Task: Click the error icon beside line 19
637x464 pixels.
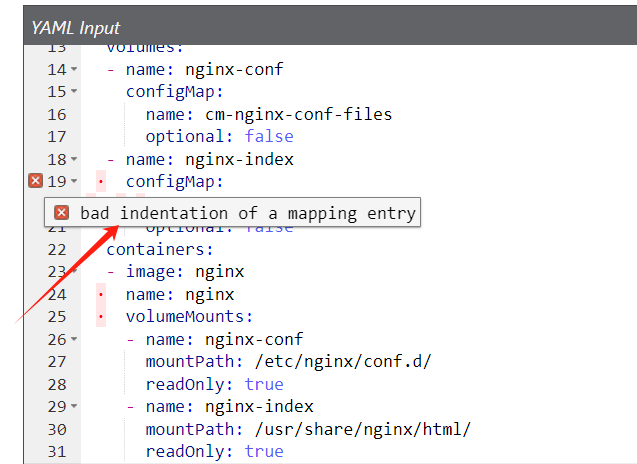Action: coord(35,181)
